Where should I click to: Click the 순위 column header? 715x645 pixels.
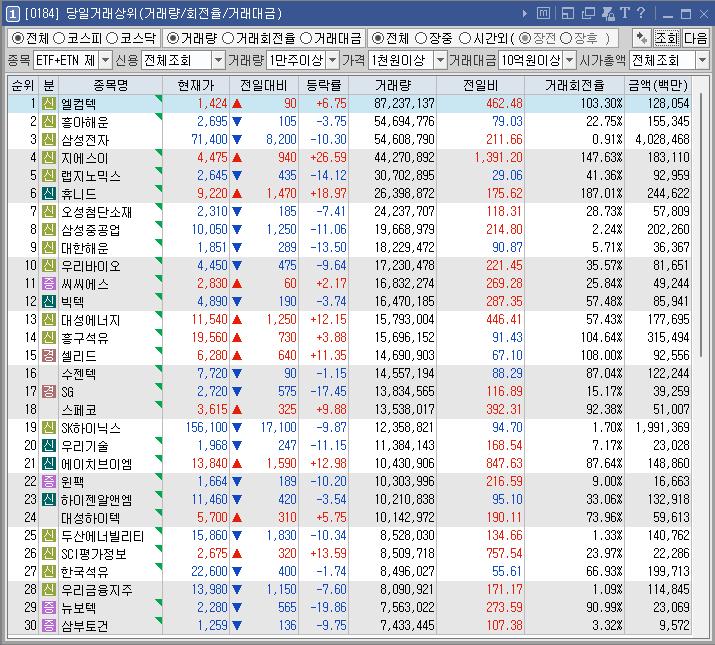click(23, 85)
